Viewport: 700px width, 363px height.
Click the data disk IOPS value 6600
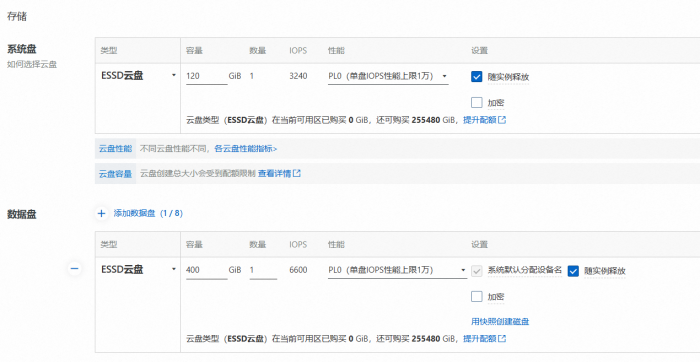pyautogui.click(x=298, y=270)
